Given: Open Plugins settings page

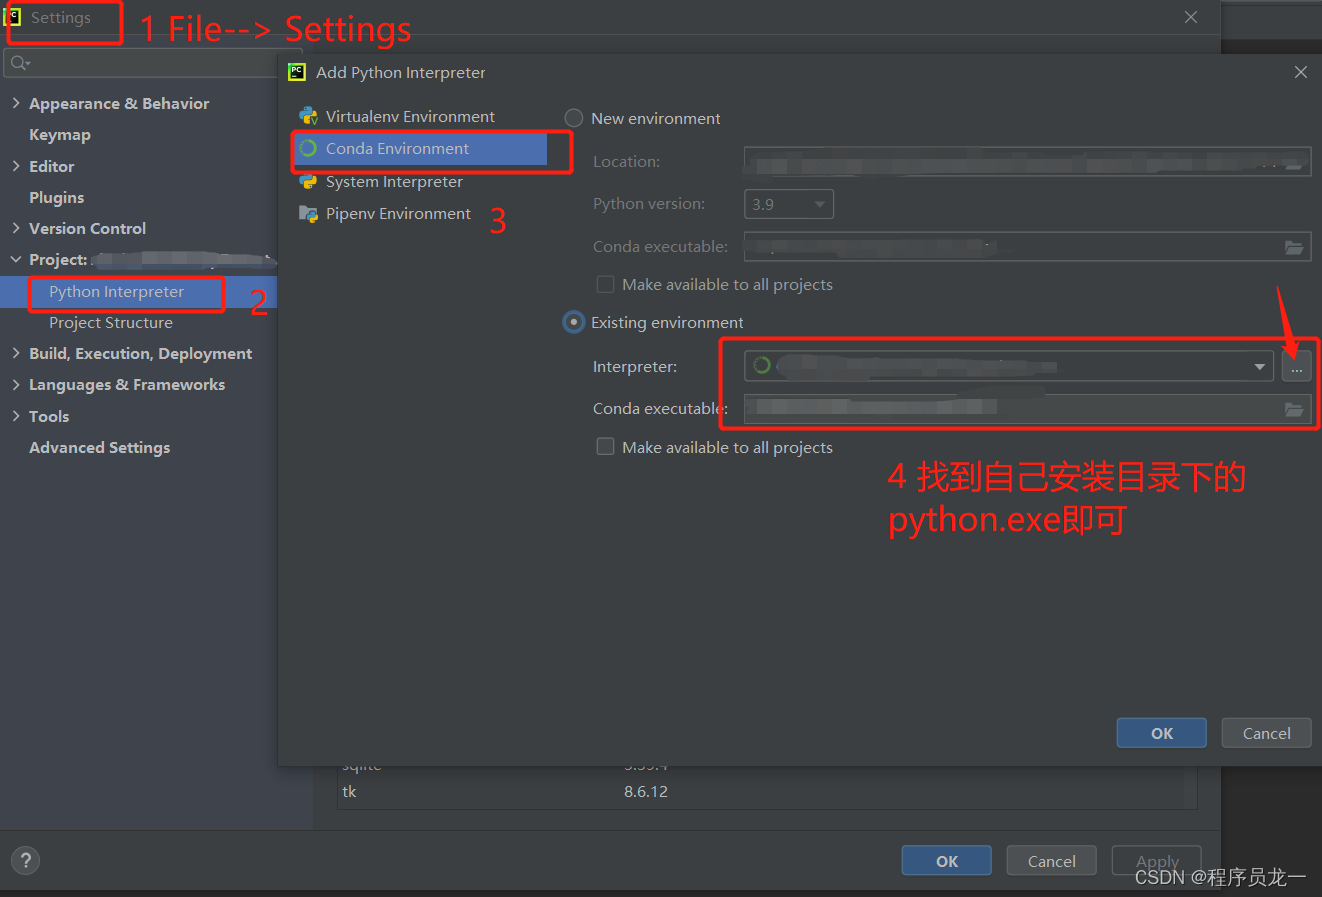Looking at the screenshot, I should [x=57, y=197].
